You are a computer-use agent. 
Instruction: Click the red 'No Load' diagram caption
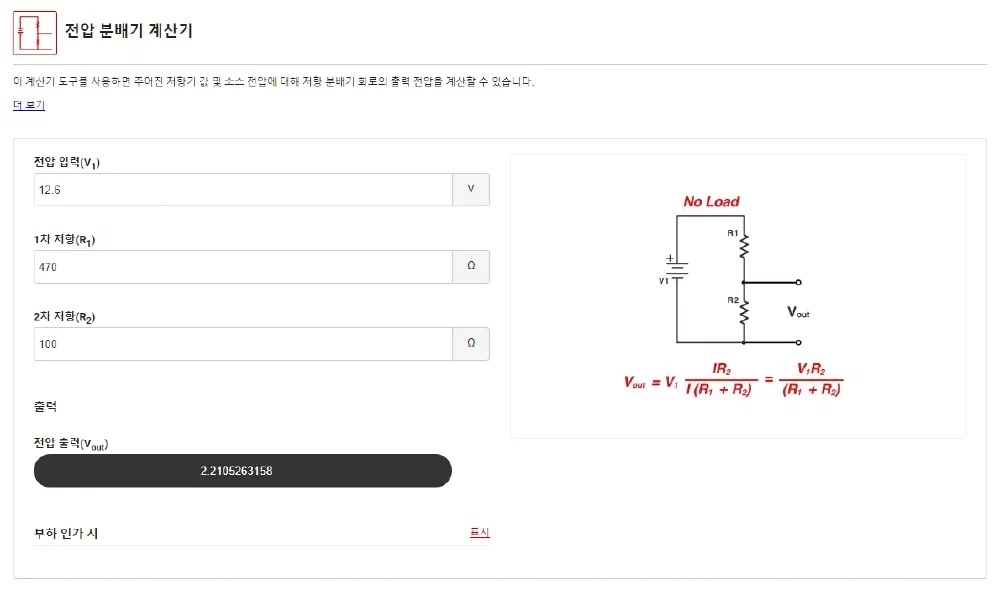(711, 202)
